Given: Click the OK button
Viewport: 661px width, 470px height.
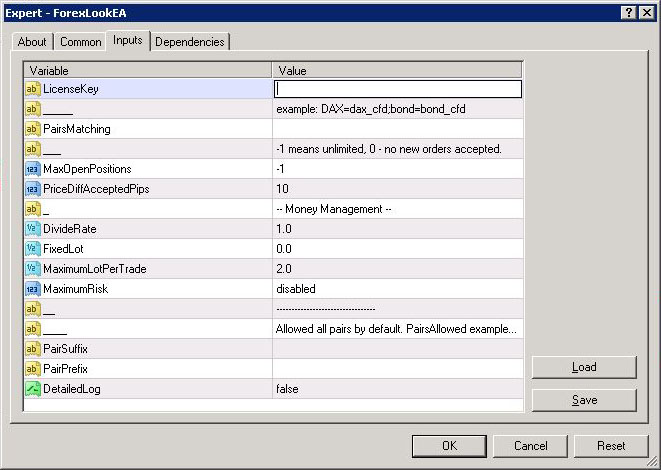Looking at the screenshot, I should 449,446.
